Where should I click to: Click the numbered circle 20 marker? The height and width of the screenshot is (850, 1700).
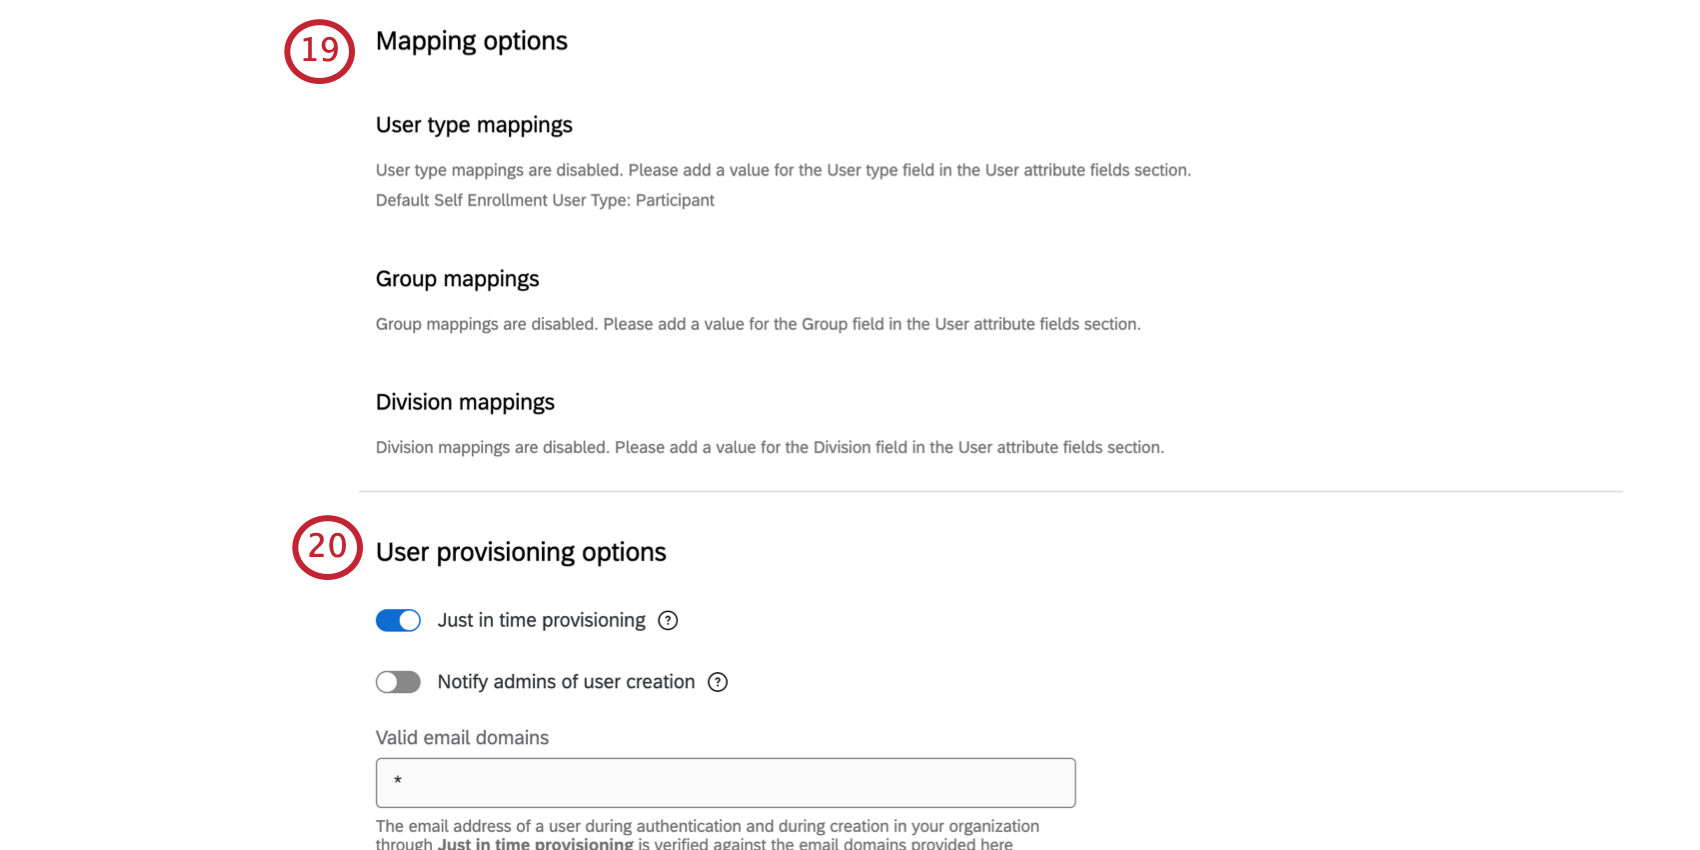point(326,548)
